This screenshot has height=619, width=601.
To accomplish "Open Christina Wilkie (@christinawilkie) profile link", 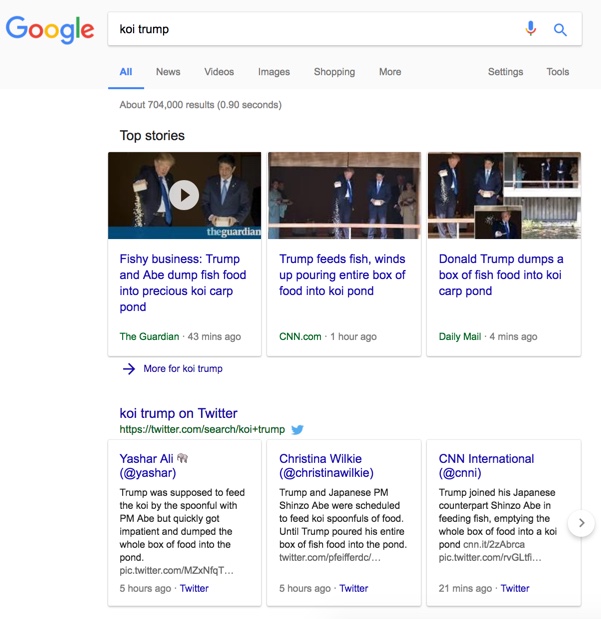I will pyautogui.click(x=326, y=465).
